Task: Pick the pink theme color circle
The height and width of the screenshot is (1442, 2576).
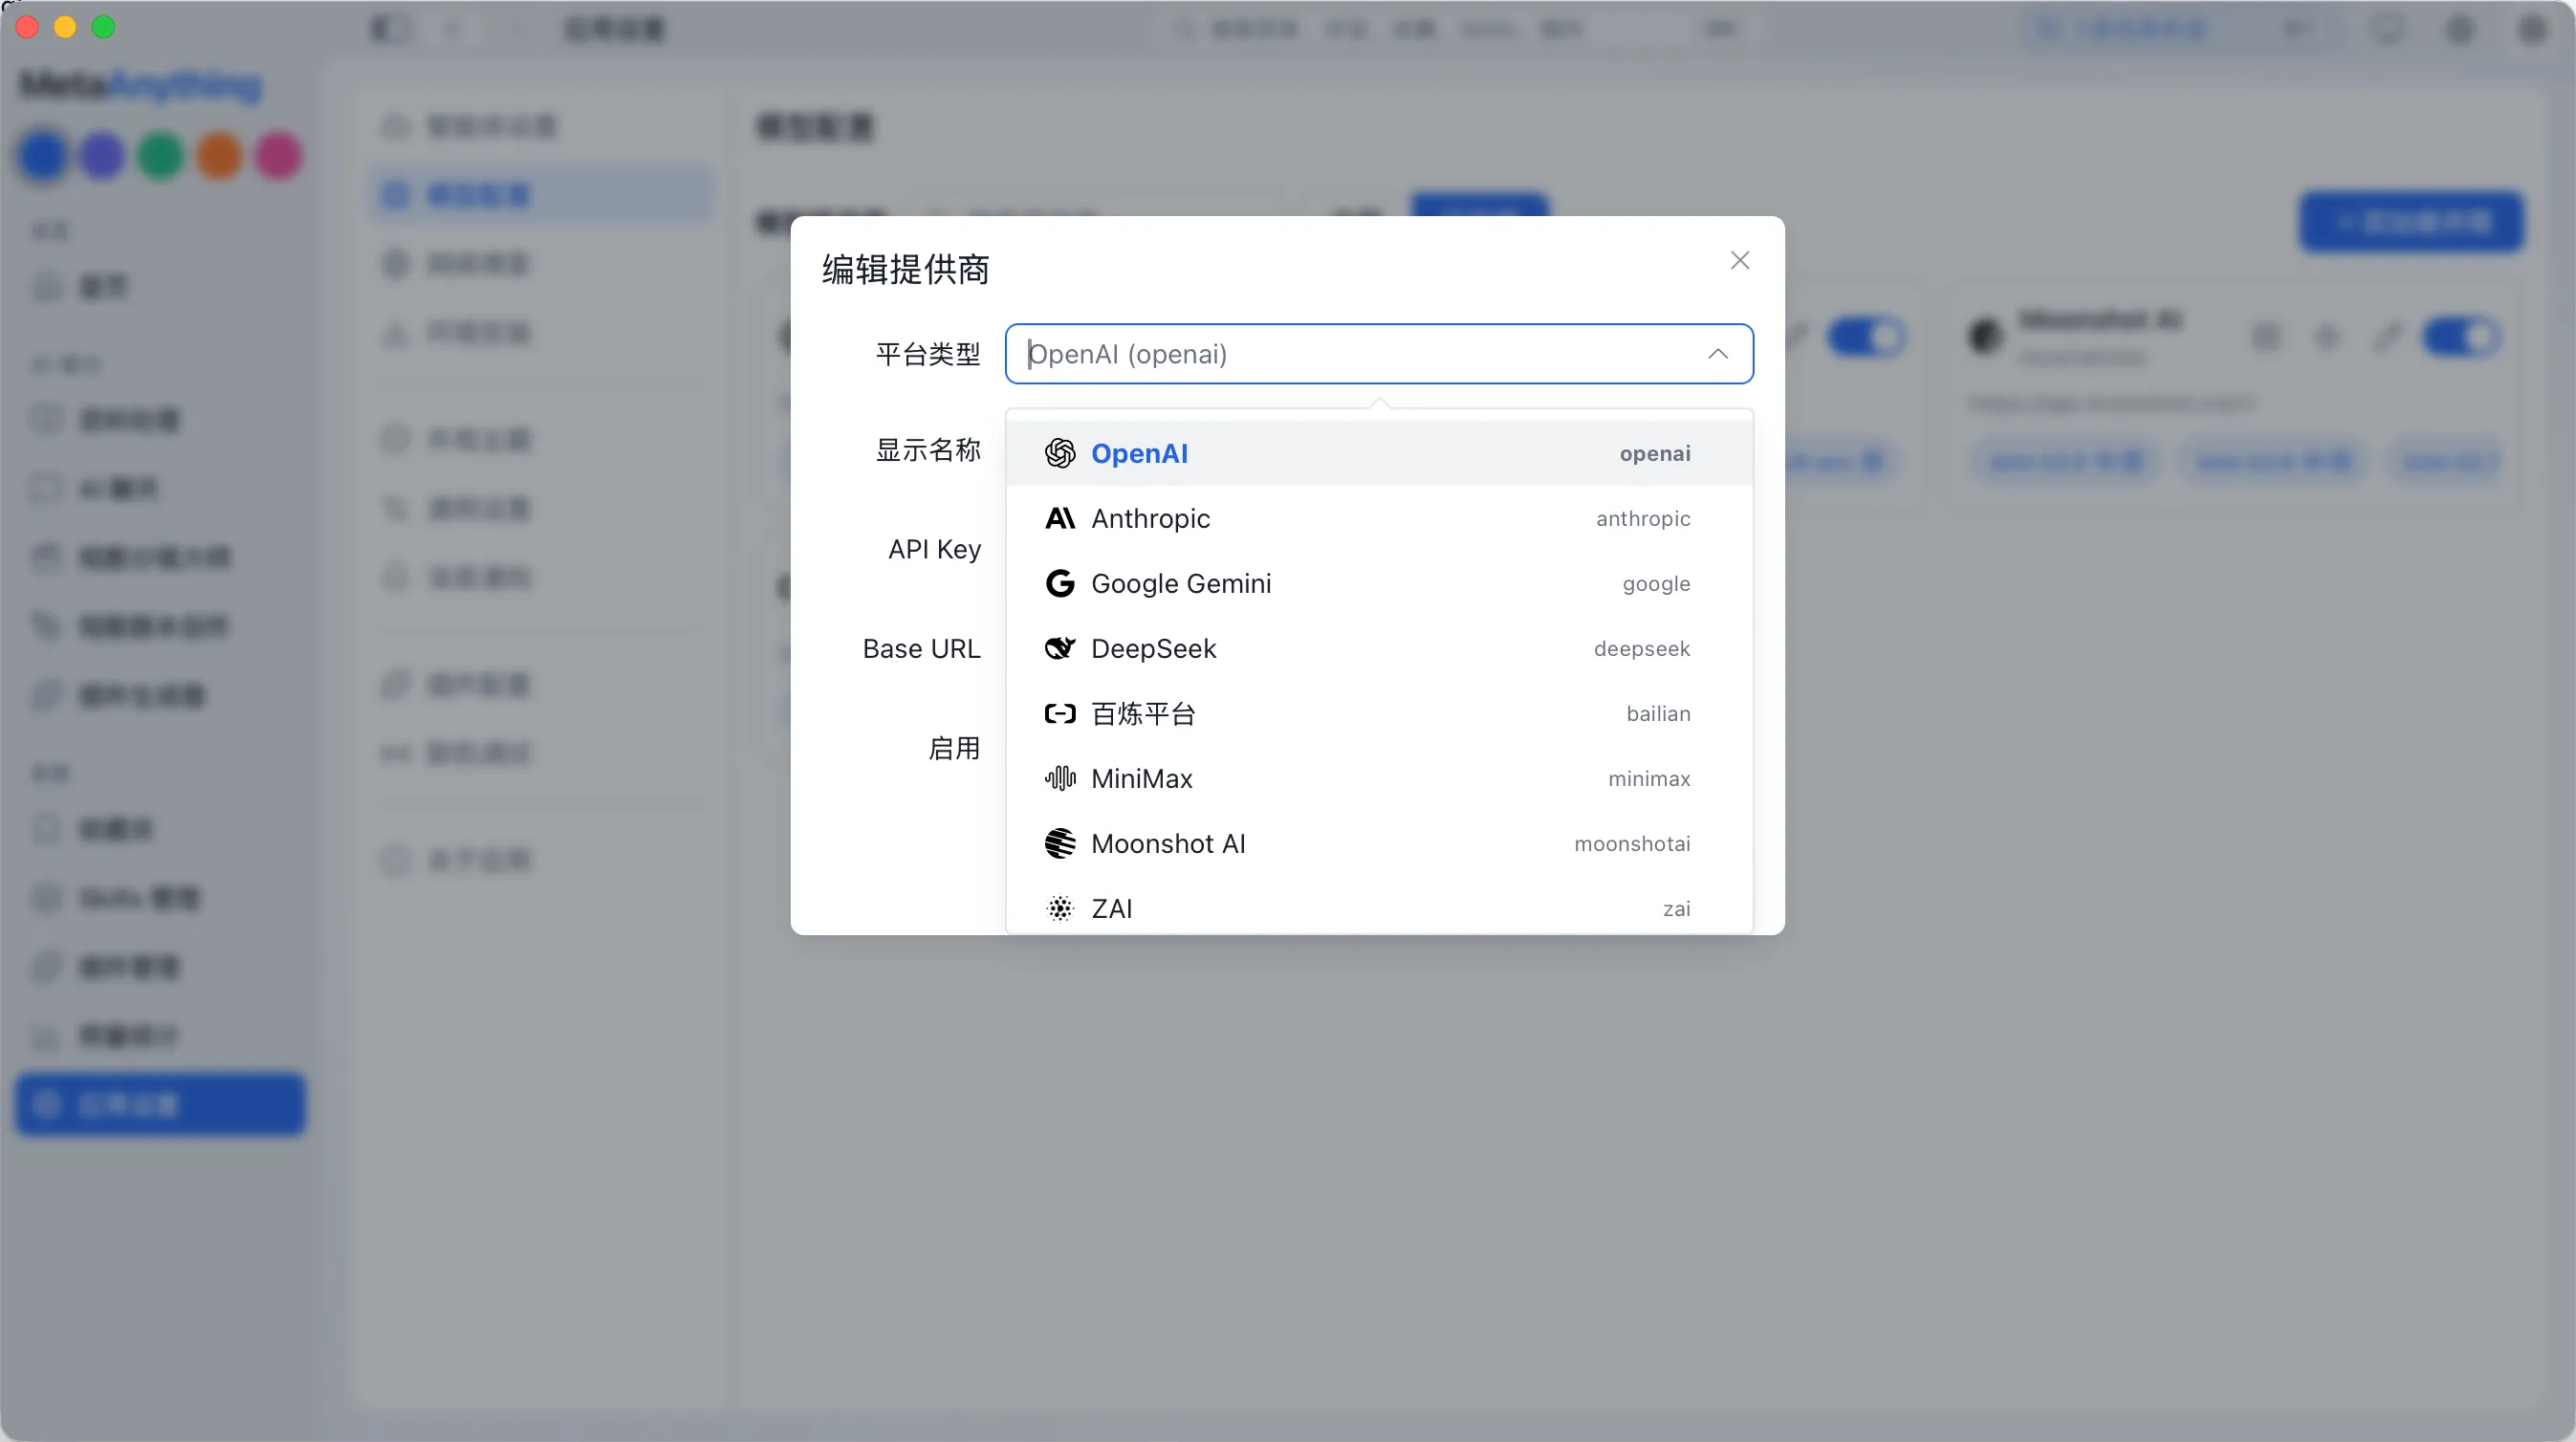Action: [278, 156]
